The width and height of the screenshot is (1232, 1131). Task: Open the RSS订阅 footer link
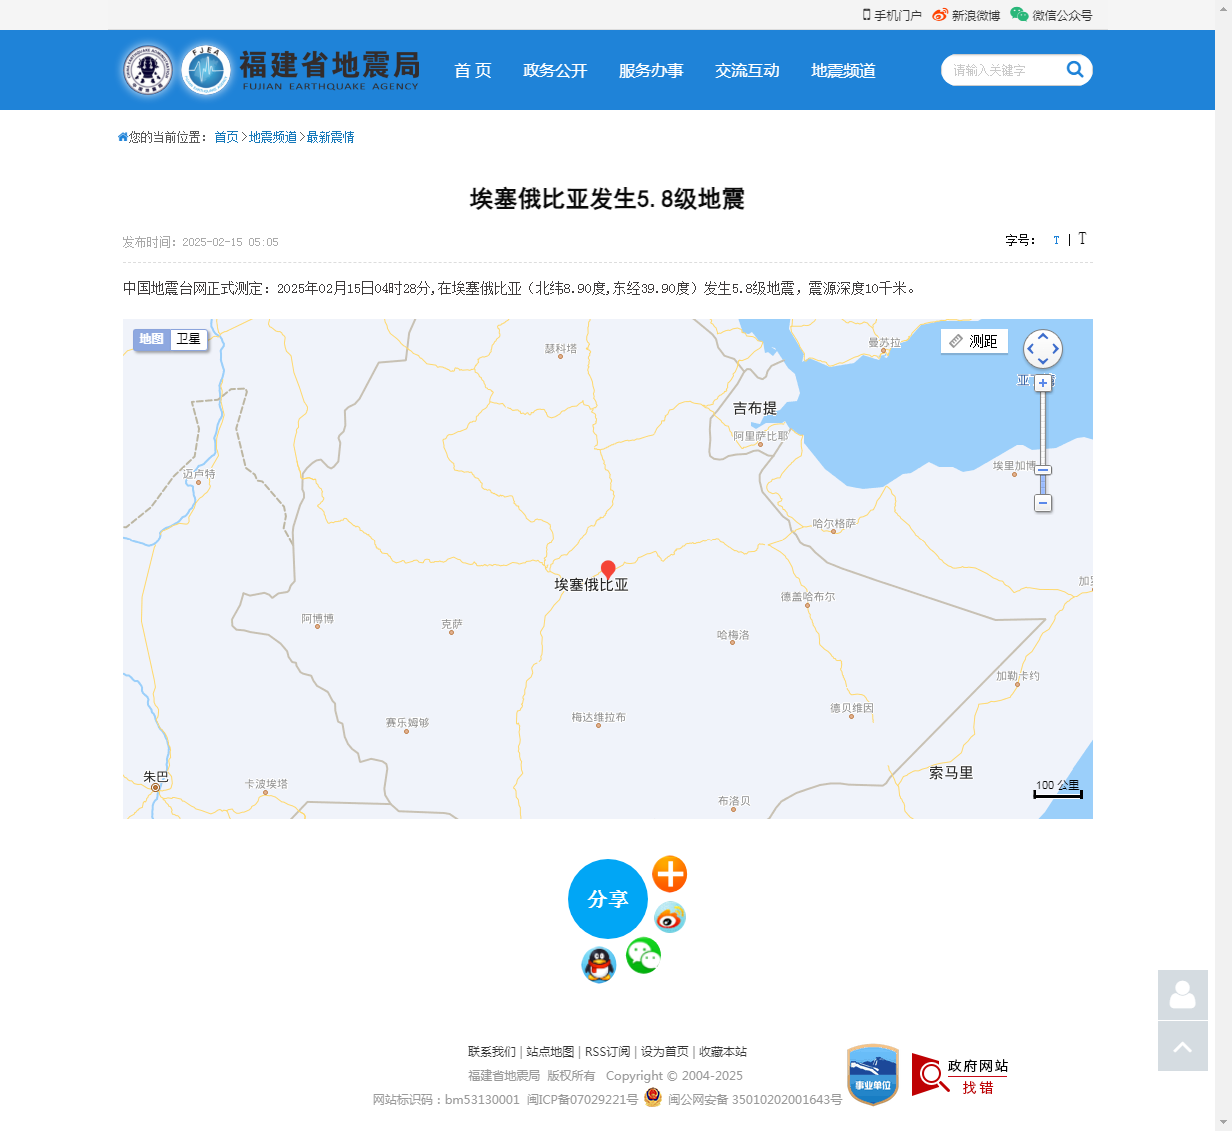click(x=608, y=1052)
